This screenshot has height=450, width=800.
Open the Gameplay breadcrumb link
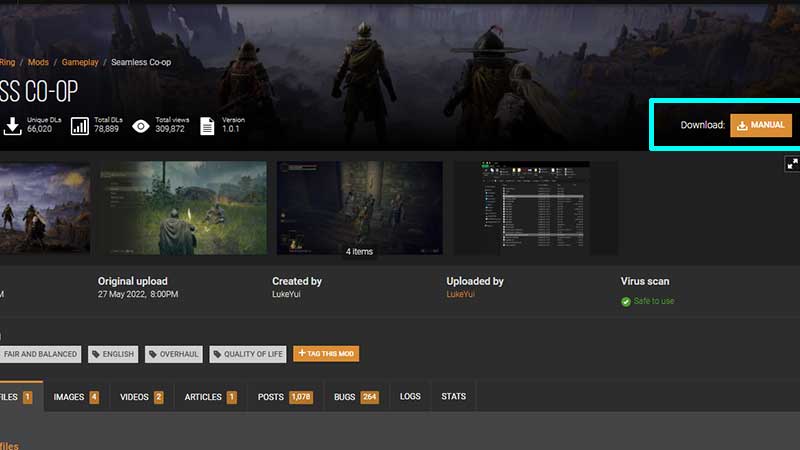(80, 62)
